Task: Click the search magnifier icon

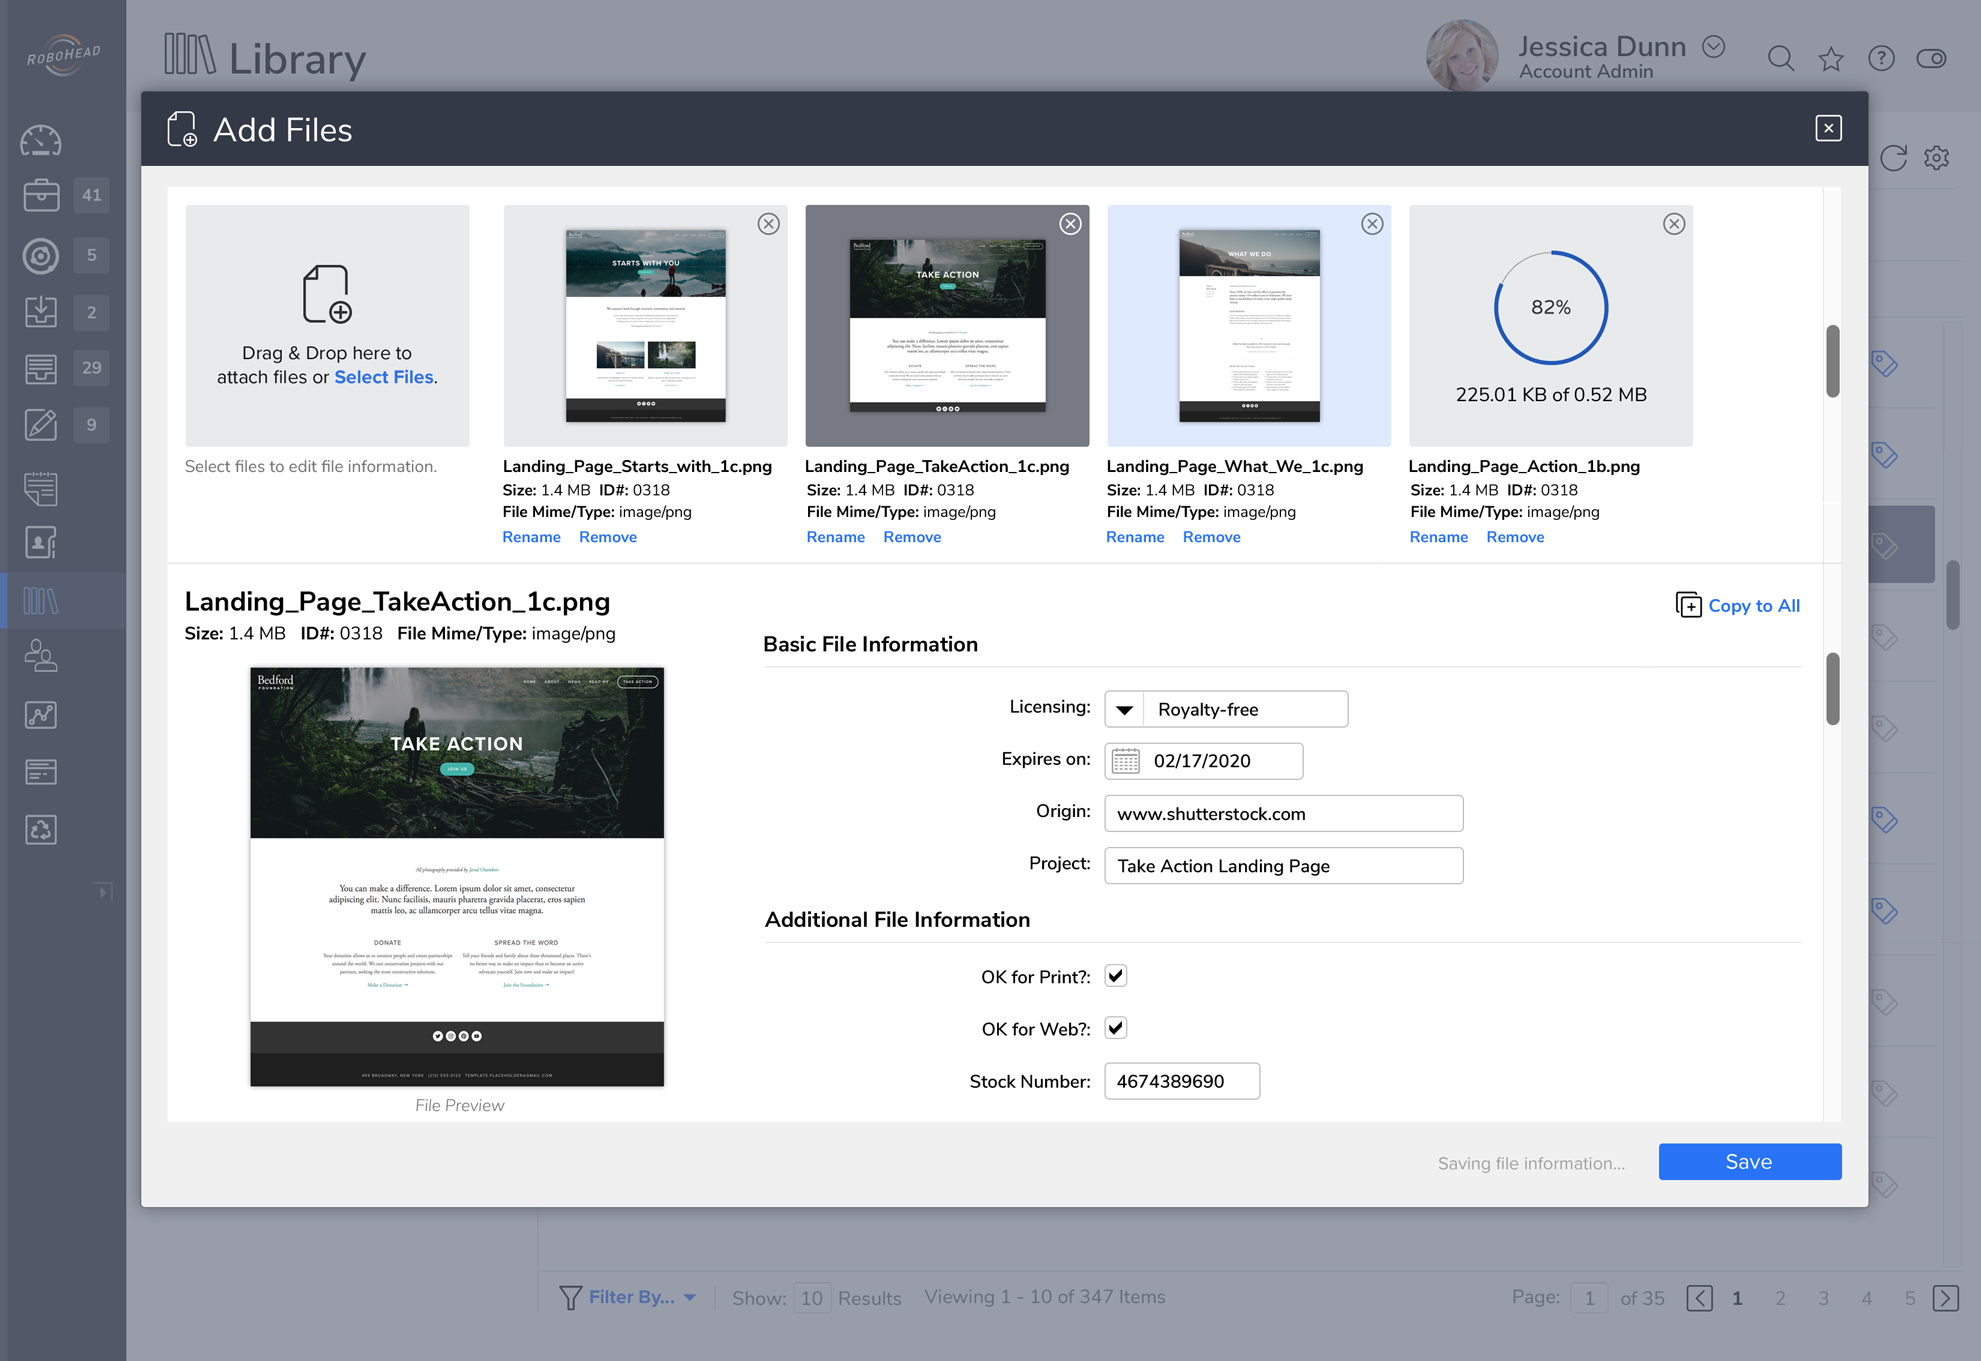Action: coord(1780,58)
